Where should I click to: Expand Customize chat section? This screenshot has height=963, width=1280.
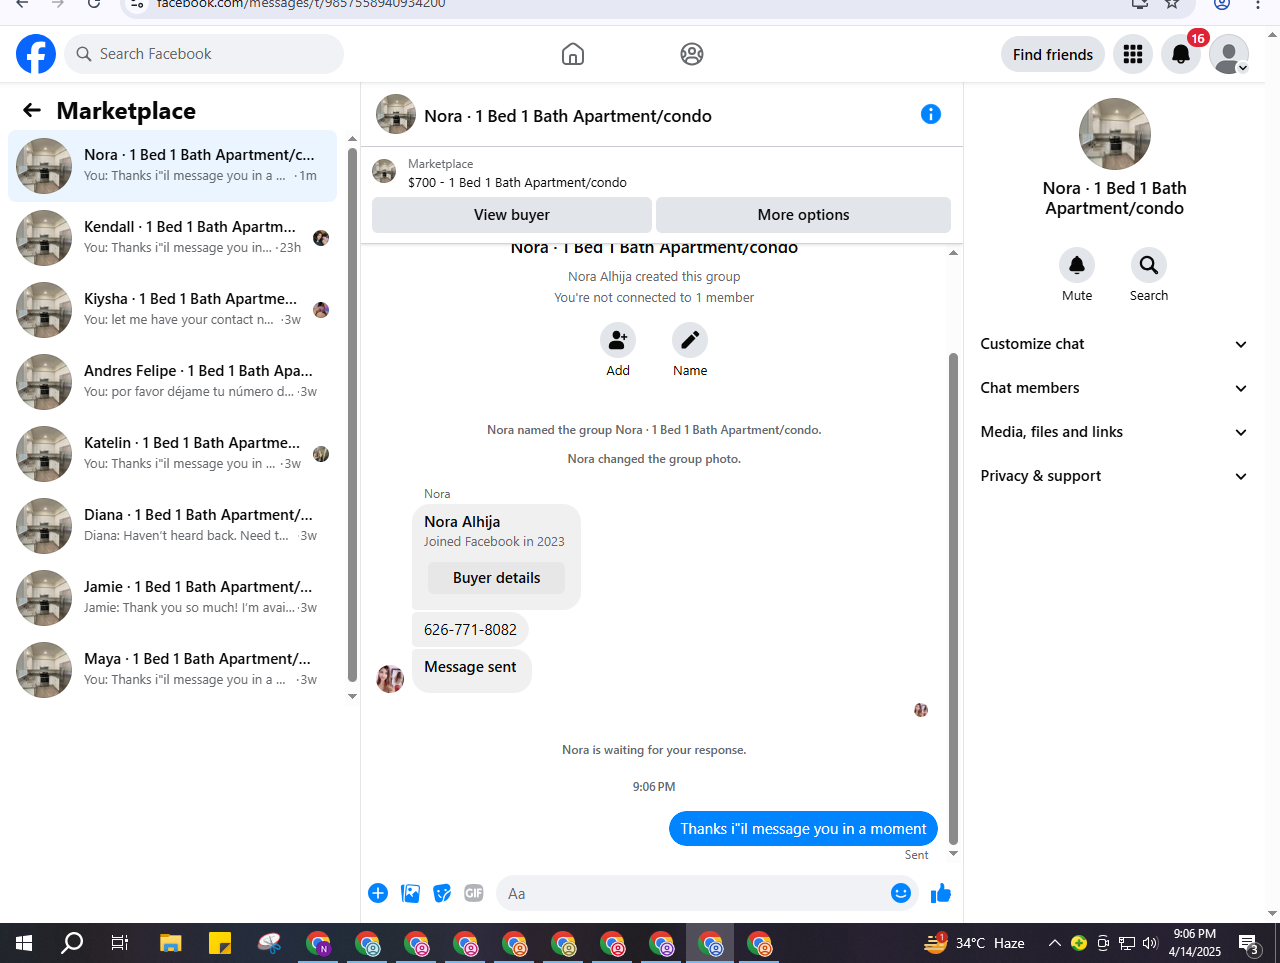click(1114, 344)
